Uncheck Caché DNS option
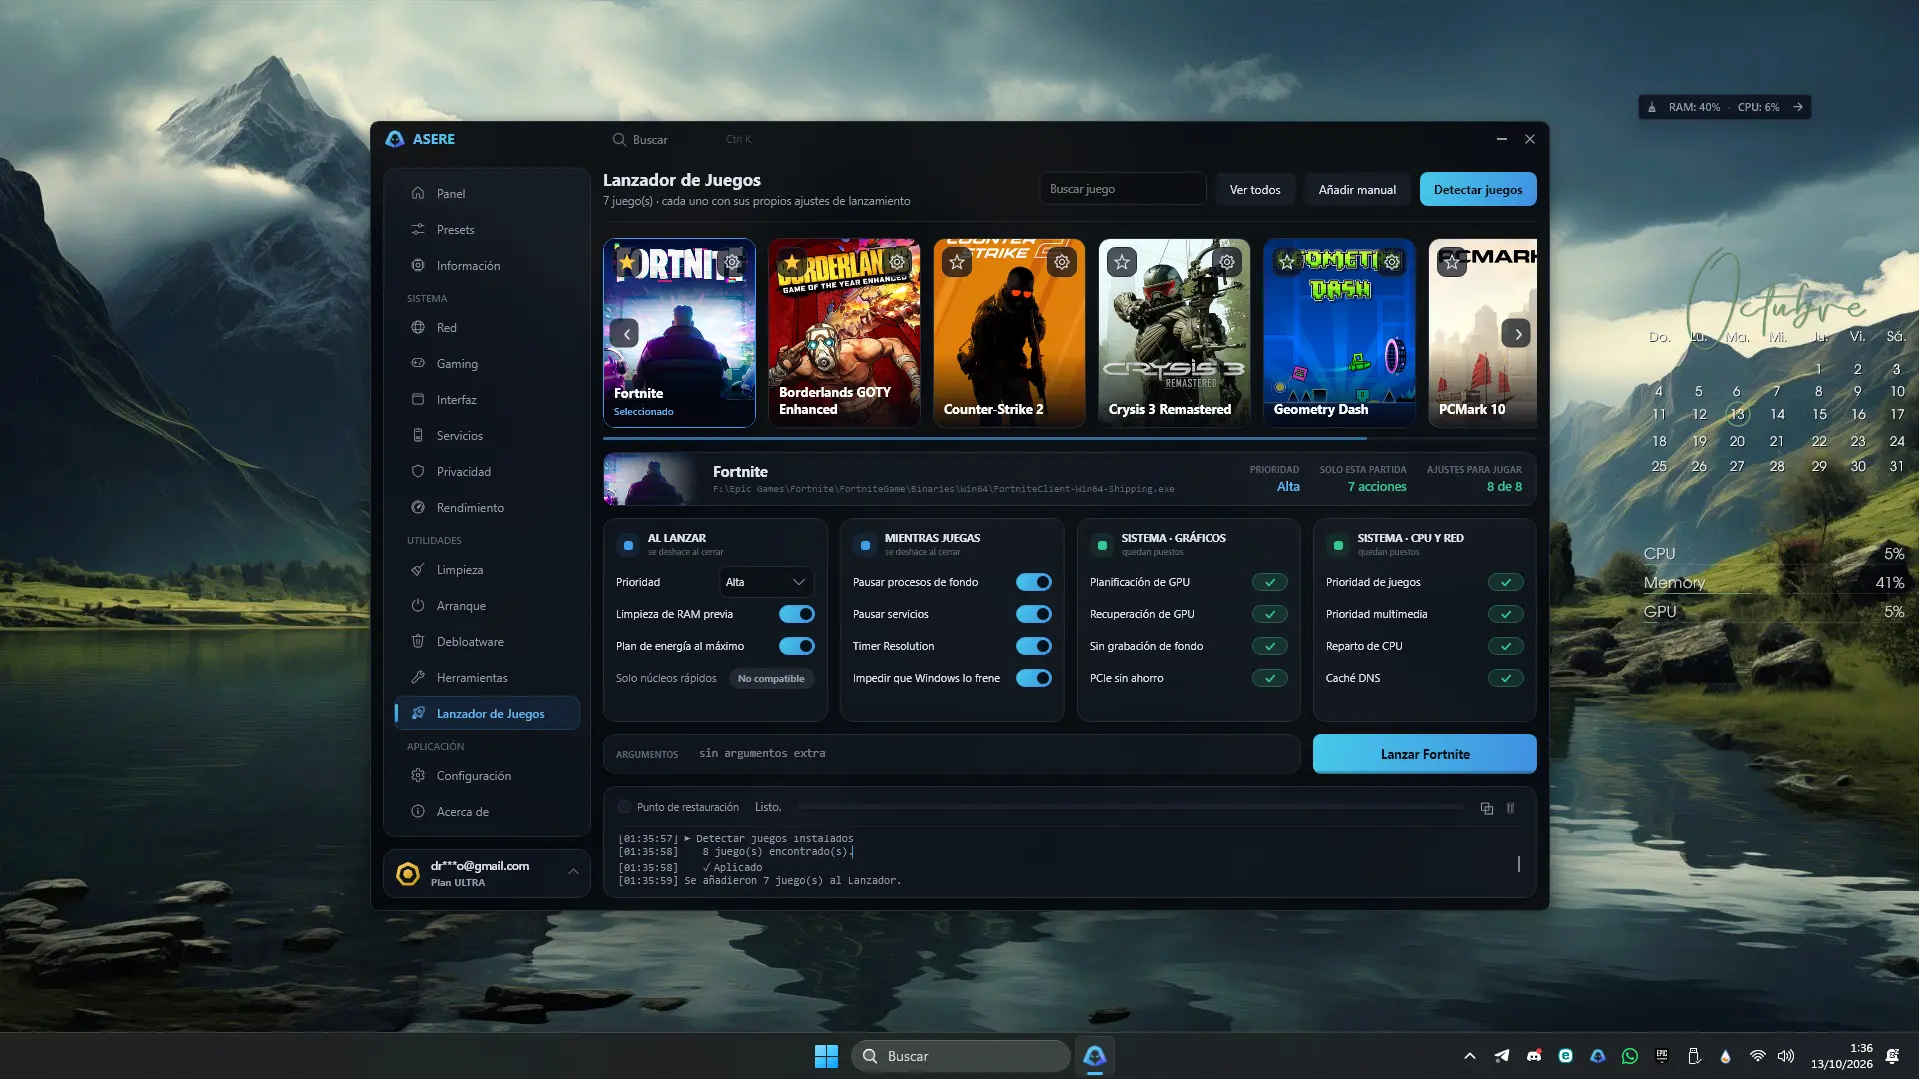This screenshot has height=1079, width=1919. [x=1506, y=678]
